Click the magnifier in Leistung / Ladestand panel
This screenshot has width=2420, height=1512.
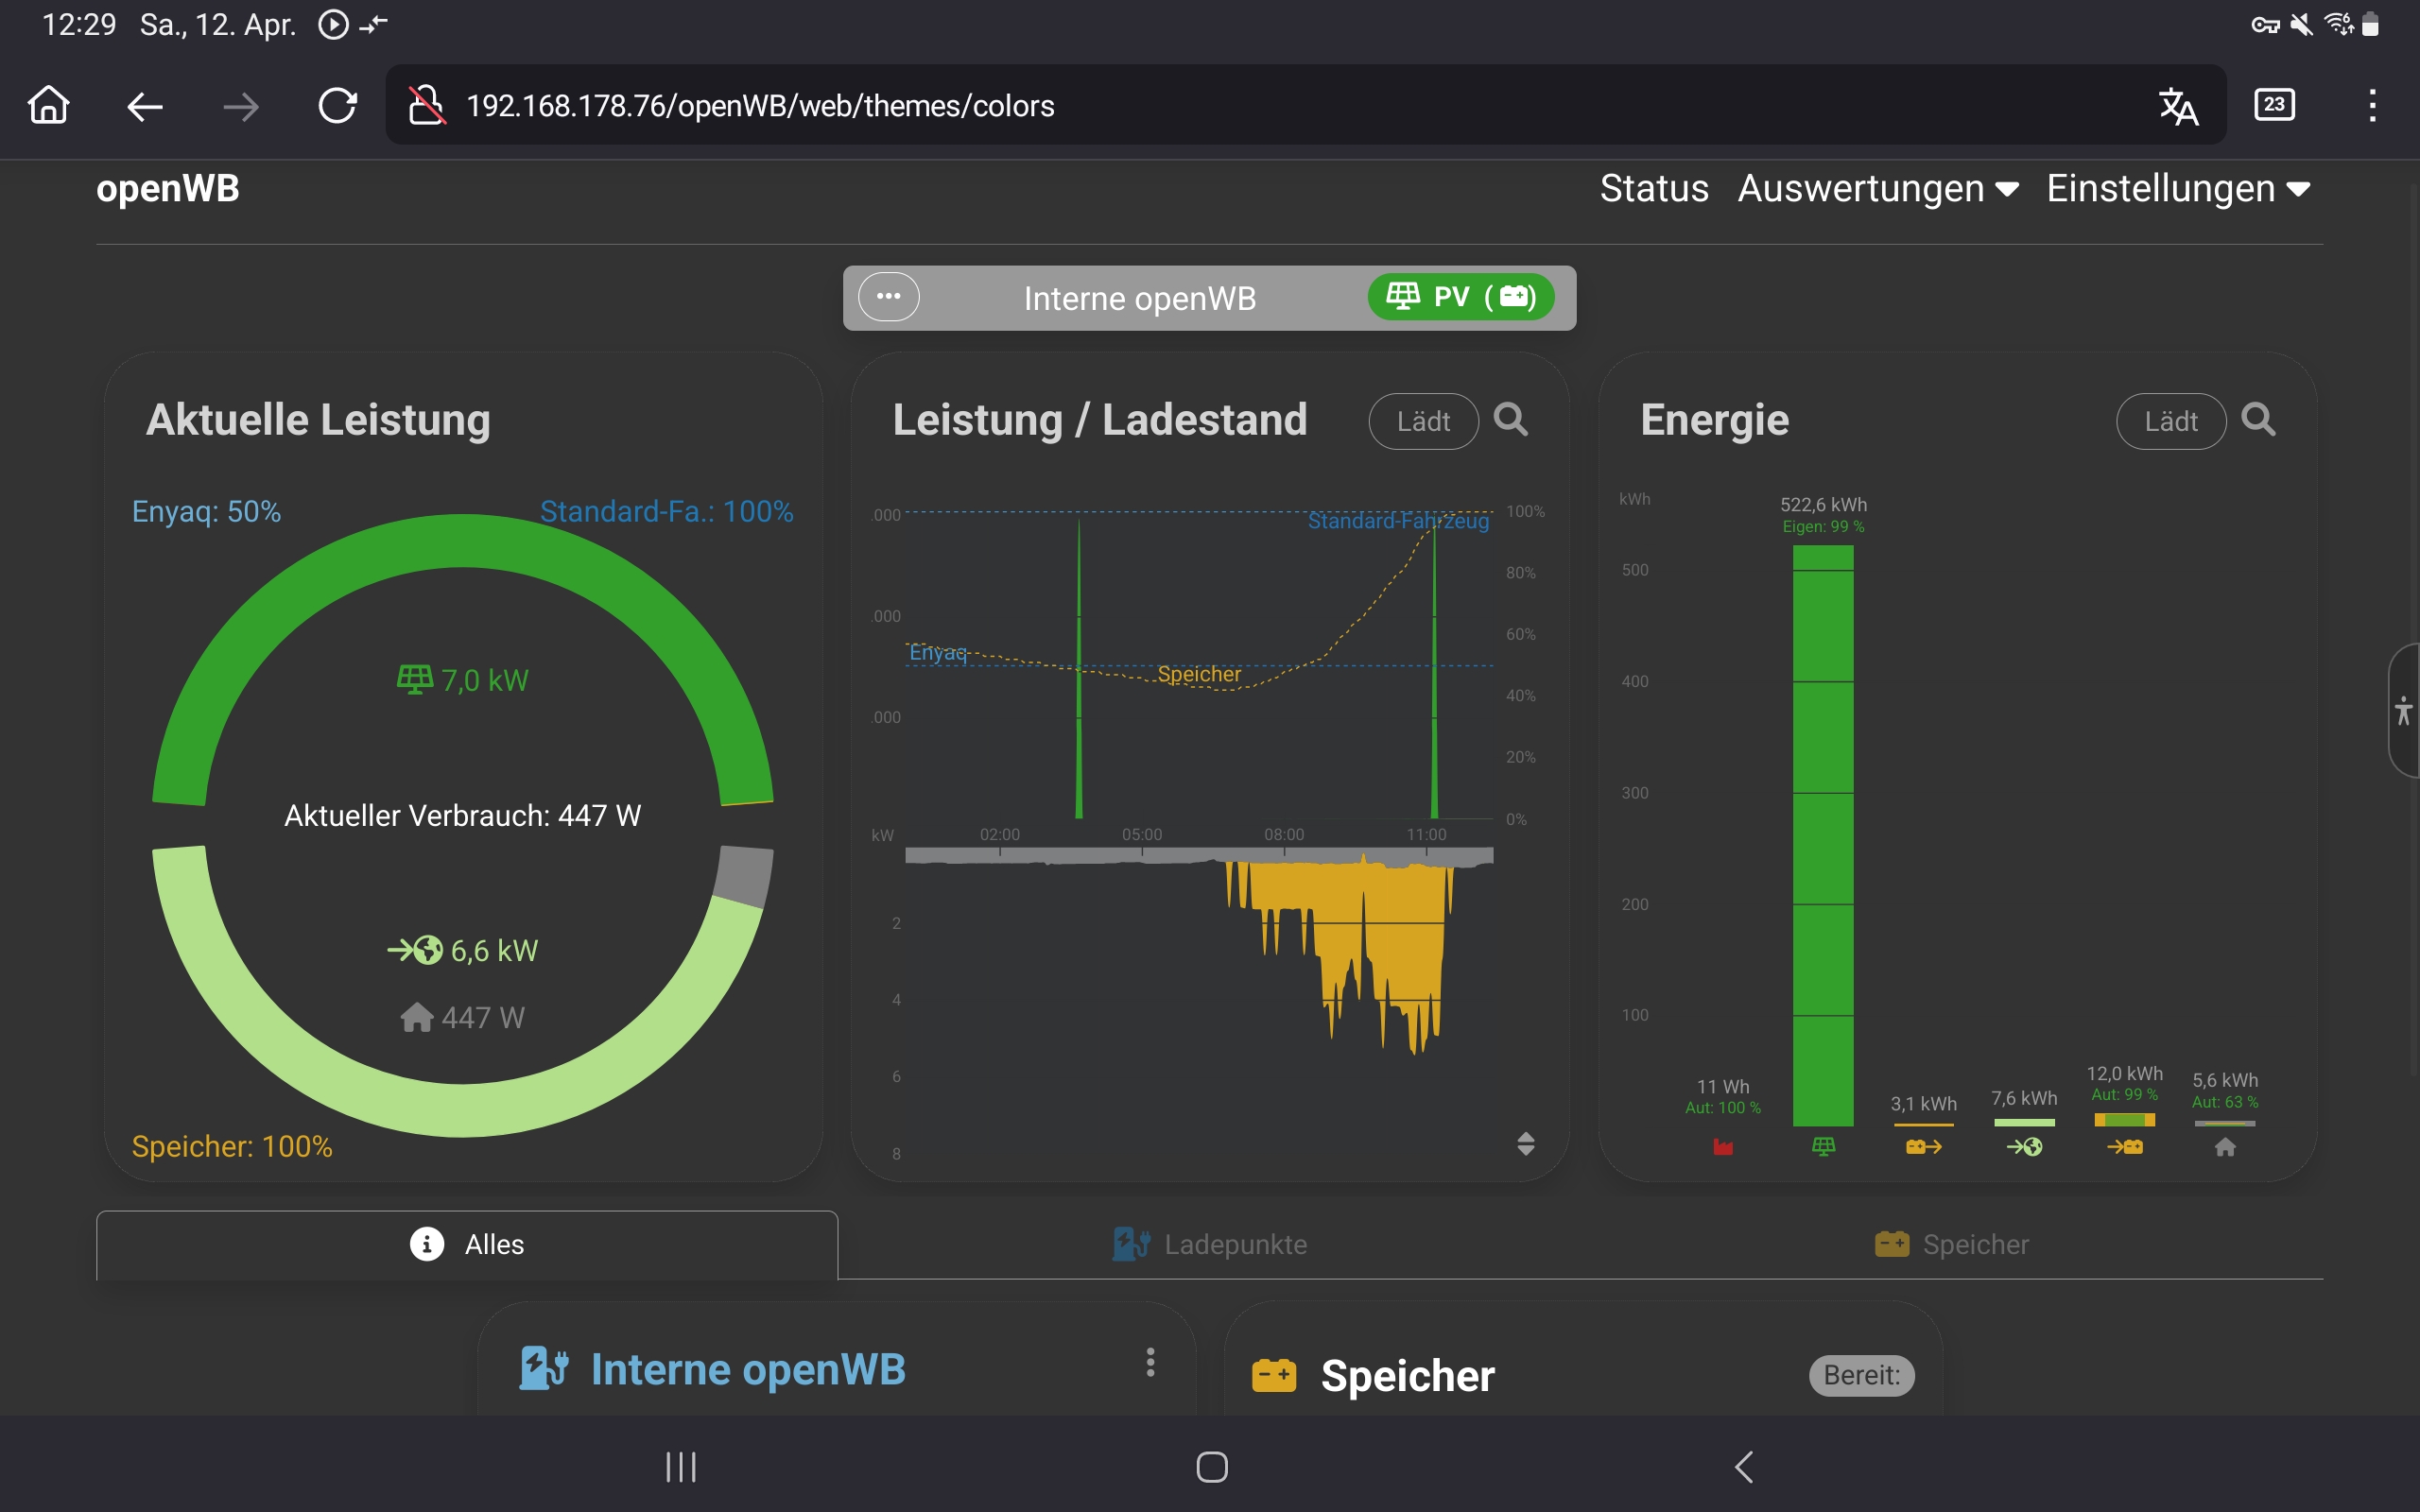1510,420
